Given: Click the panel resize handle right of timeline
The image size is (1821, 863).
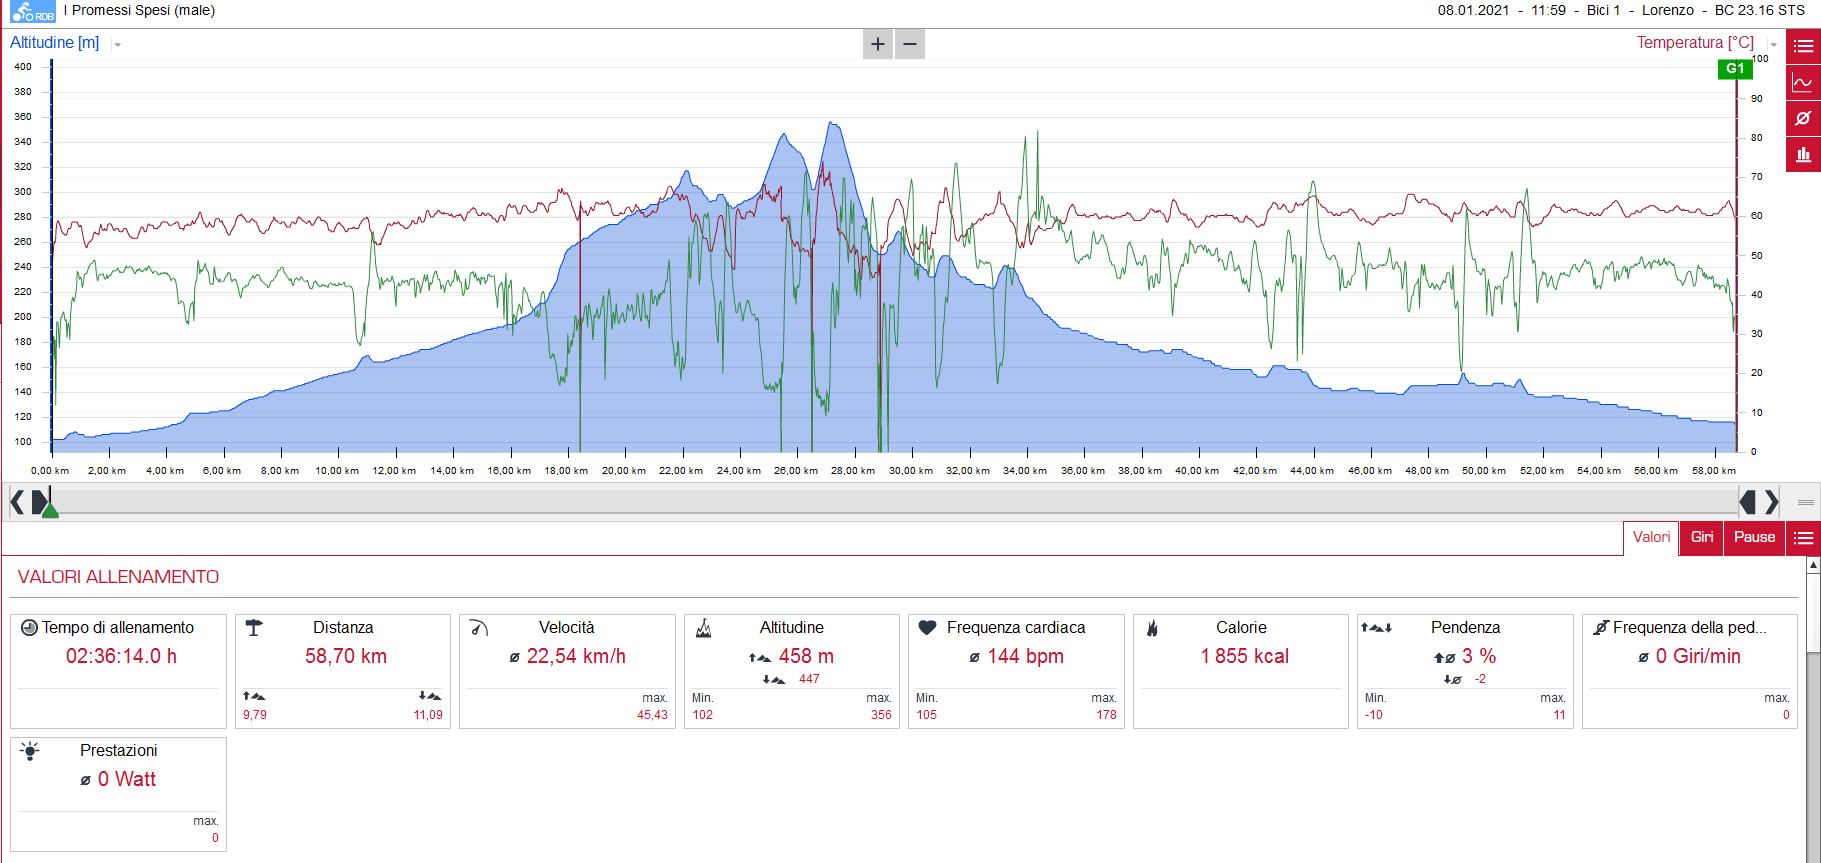Looking at the screenshot, I should [x=1806, y=502].
